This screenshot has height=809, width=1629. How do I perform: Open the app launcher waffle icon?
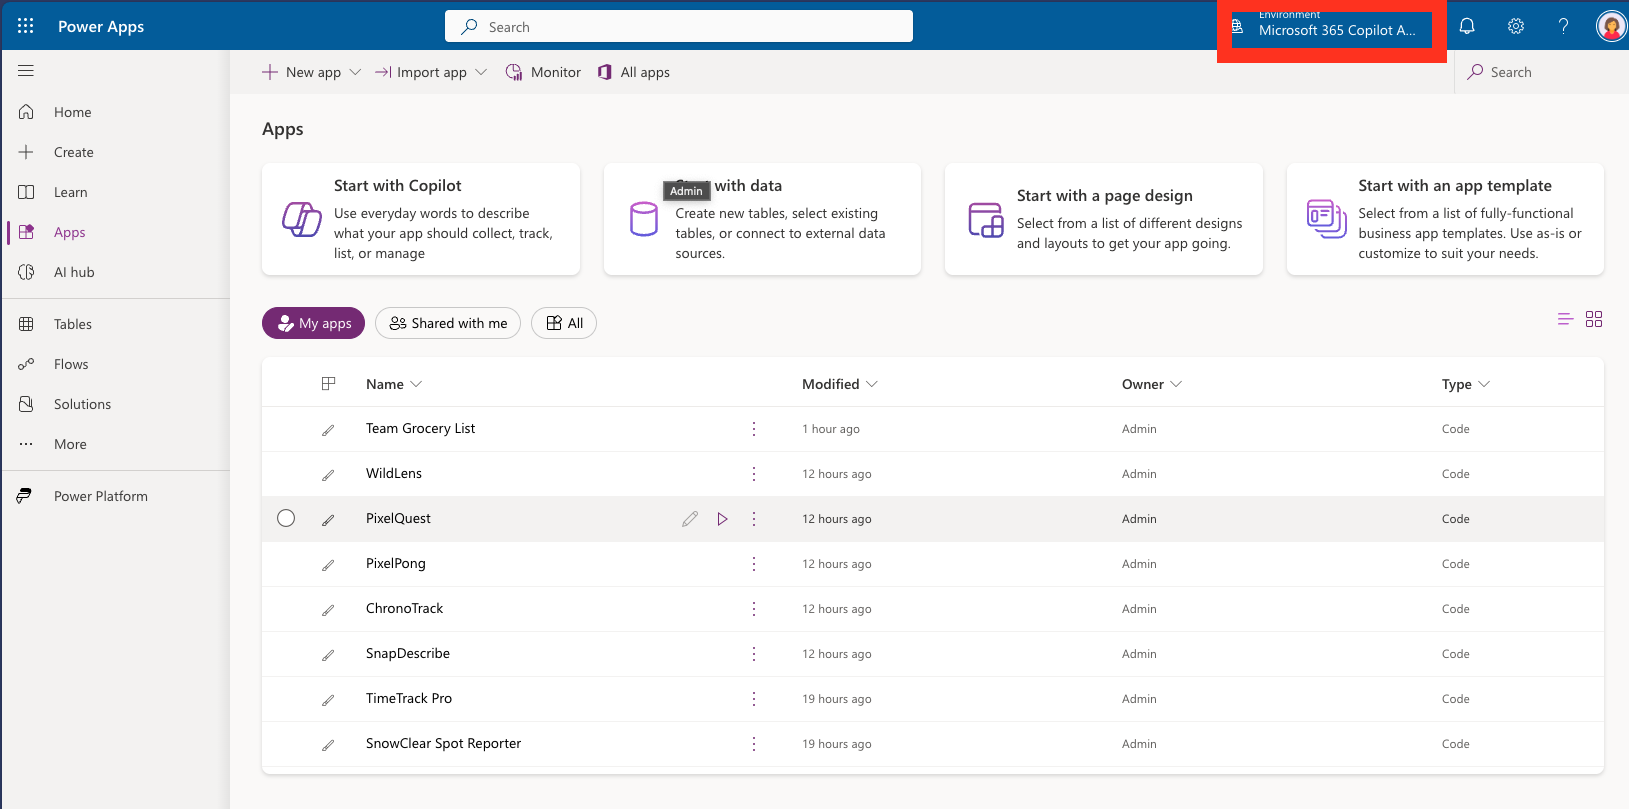(26, 26)
